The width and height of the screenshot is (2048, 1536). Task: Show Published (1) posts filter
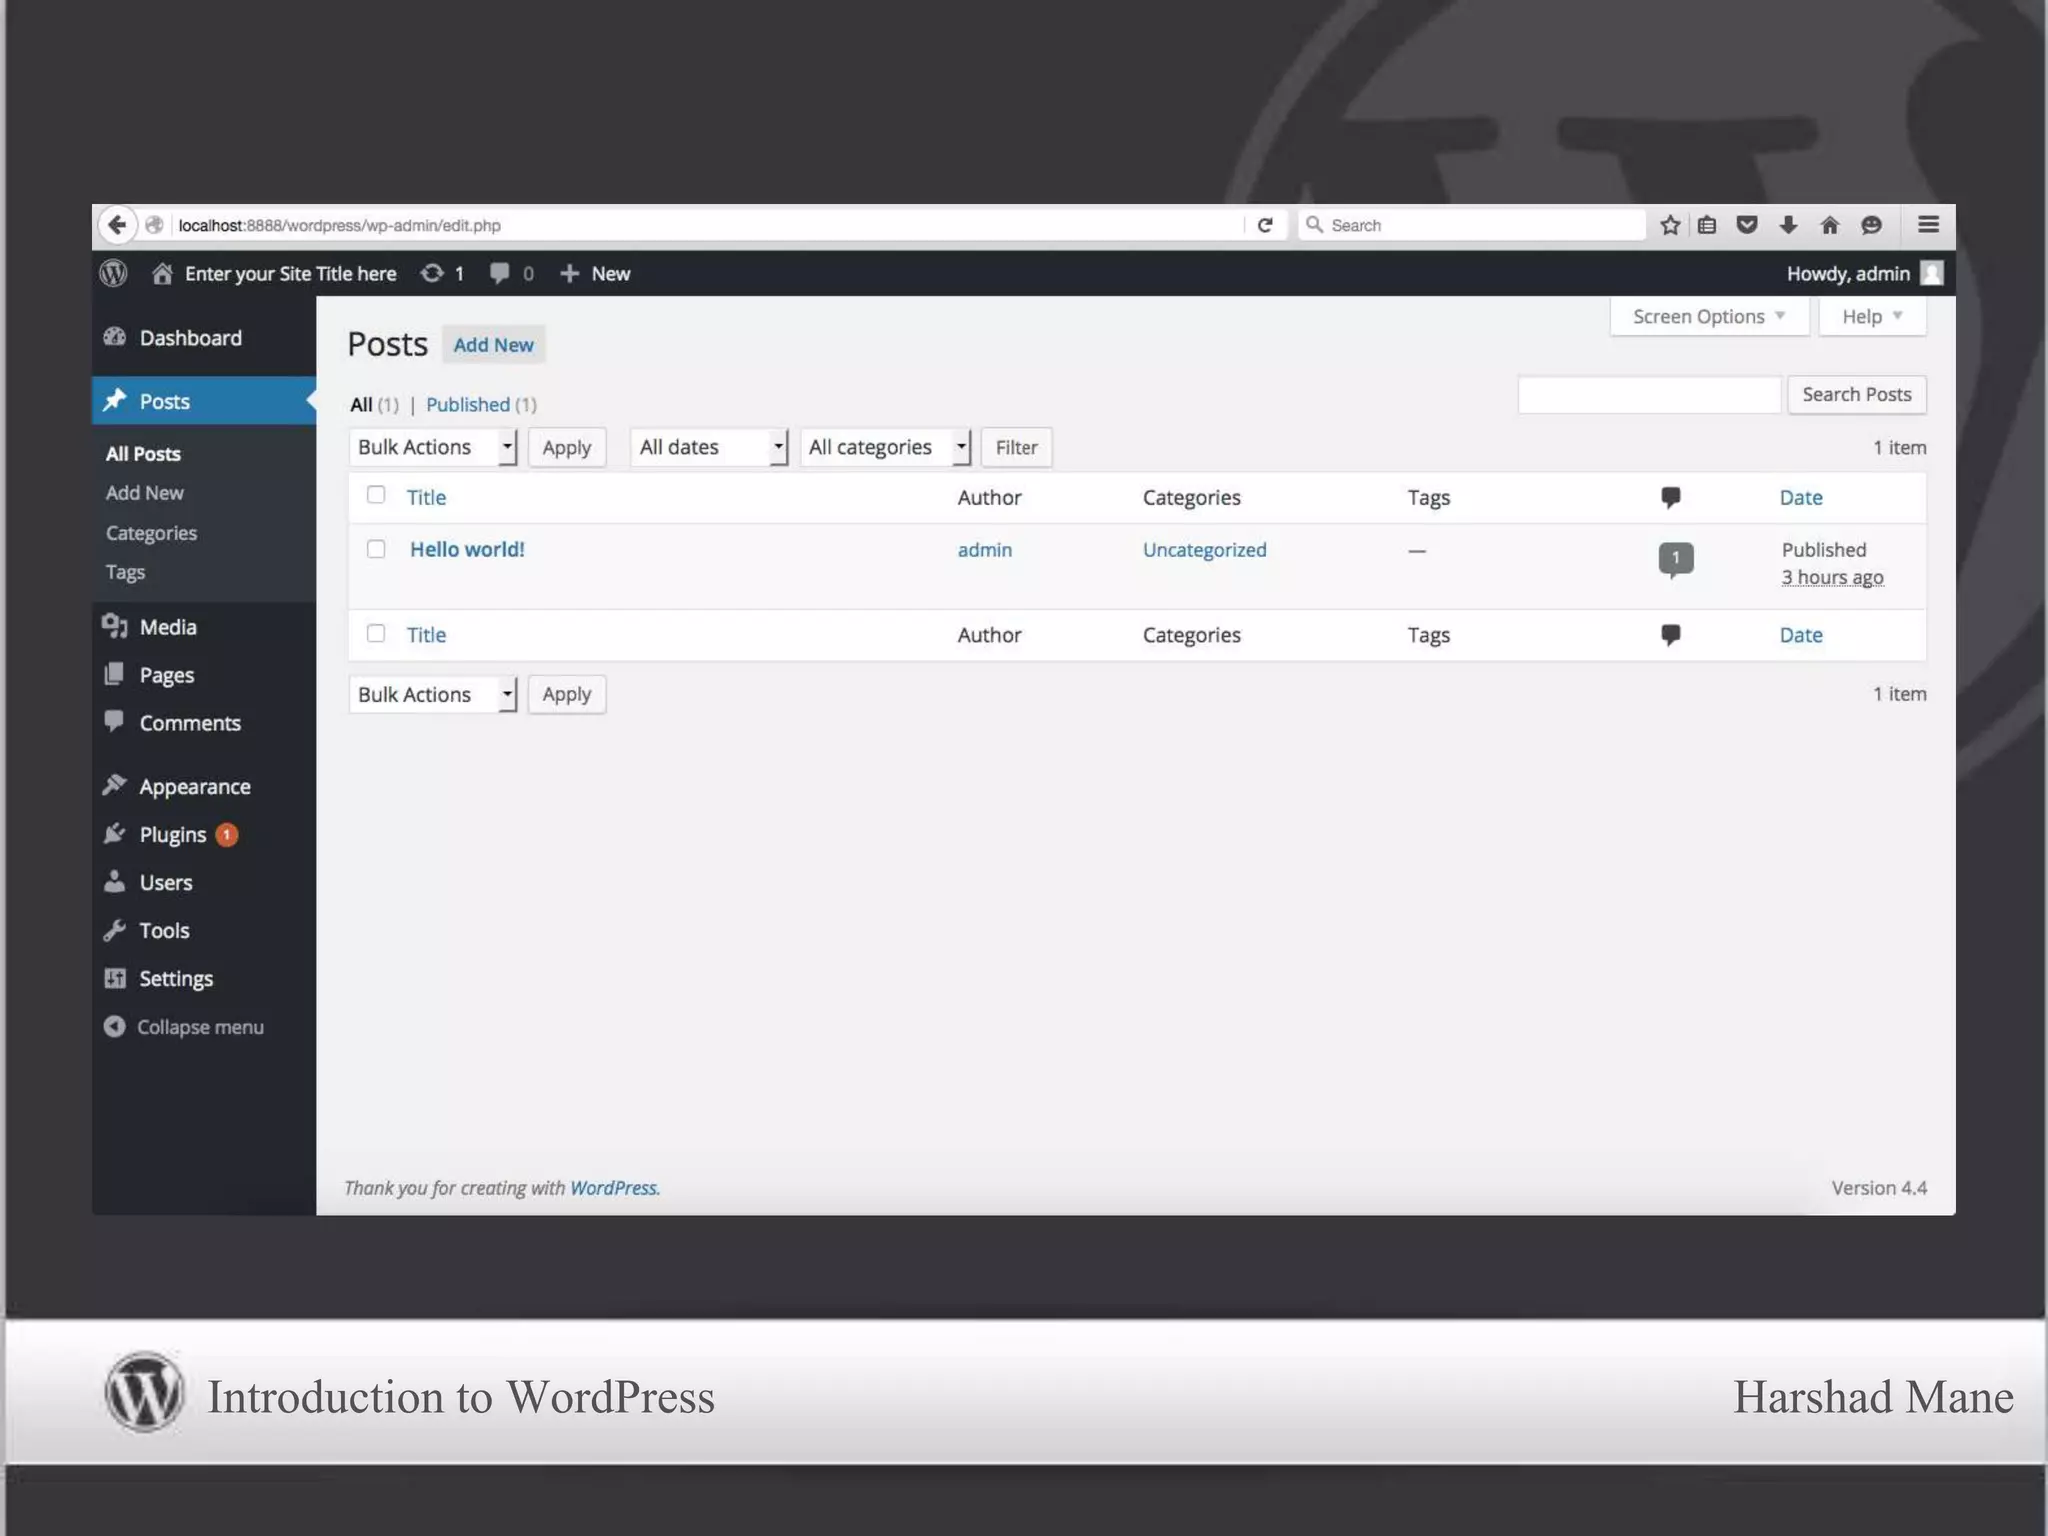click(481, 405)
